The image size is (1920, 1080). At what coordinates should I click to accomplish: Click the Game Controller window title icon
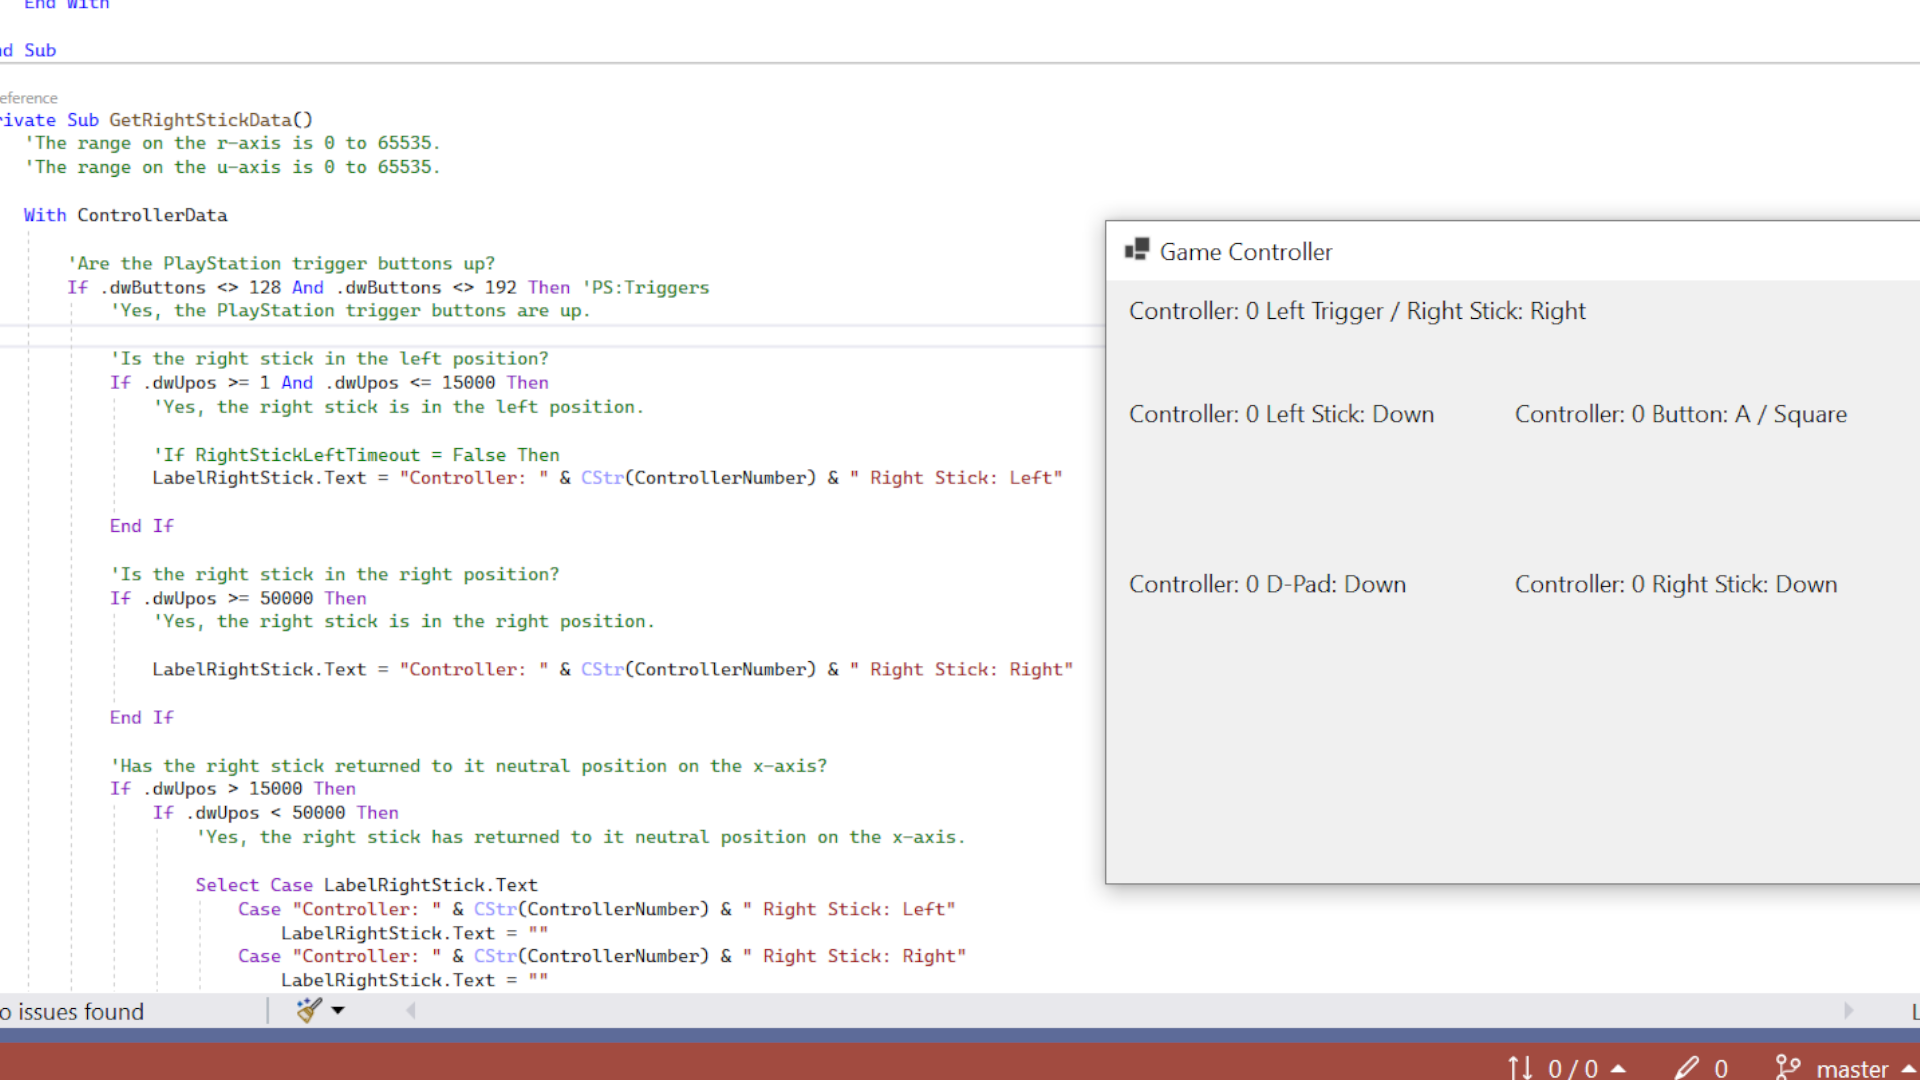point(1136,250)
